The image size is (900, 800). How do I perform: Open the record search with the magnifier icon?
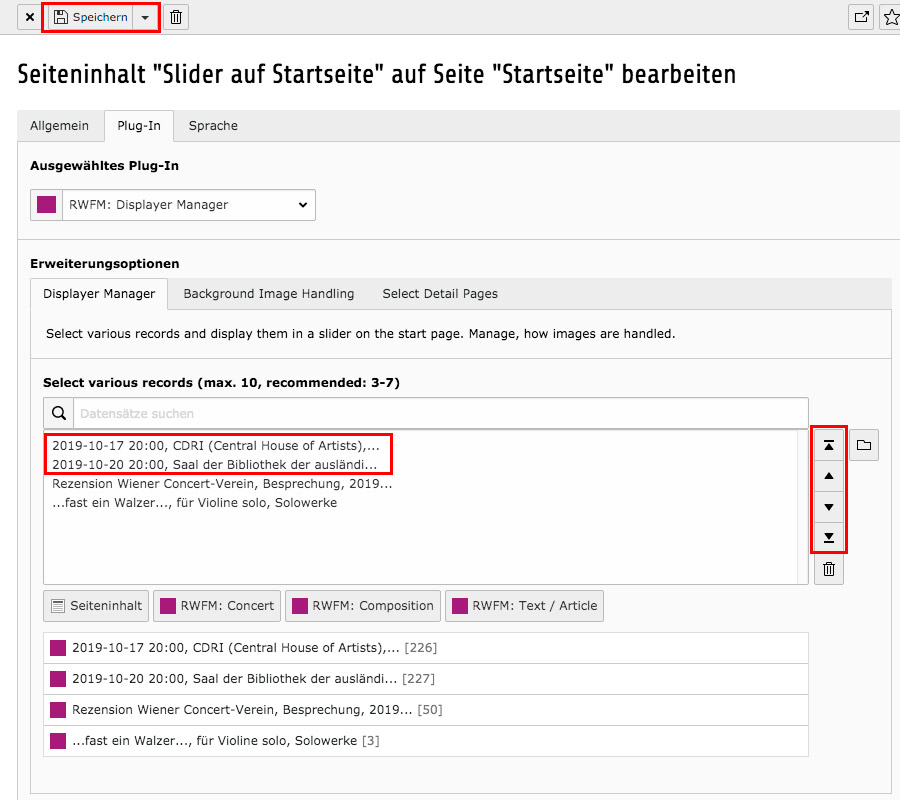click(59, 413)
